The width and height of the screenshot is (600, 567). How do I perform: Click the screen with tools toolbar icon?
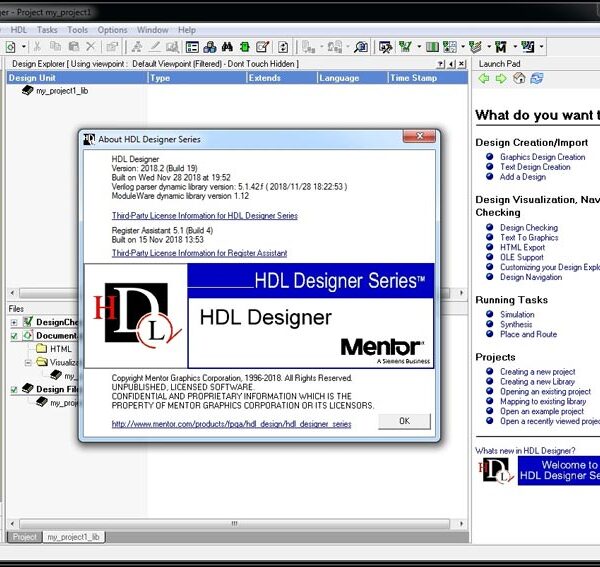point(386,47)
